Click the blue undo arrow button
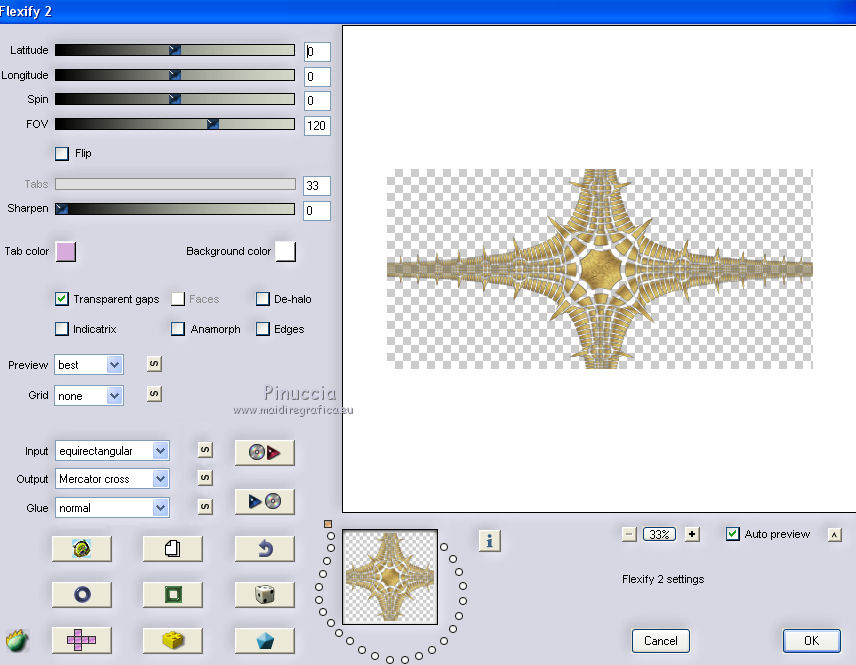Viewport: 856px width, 665px height. [265, 549]
